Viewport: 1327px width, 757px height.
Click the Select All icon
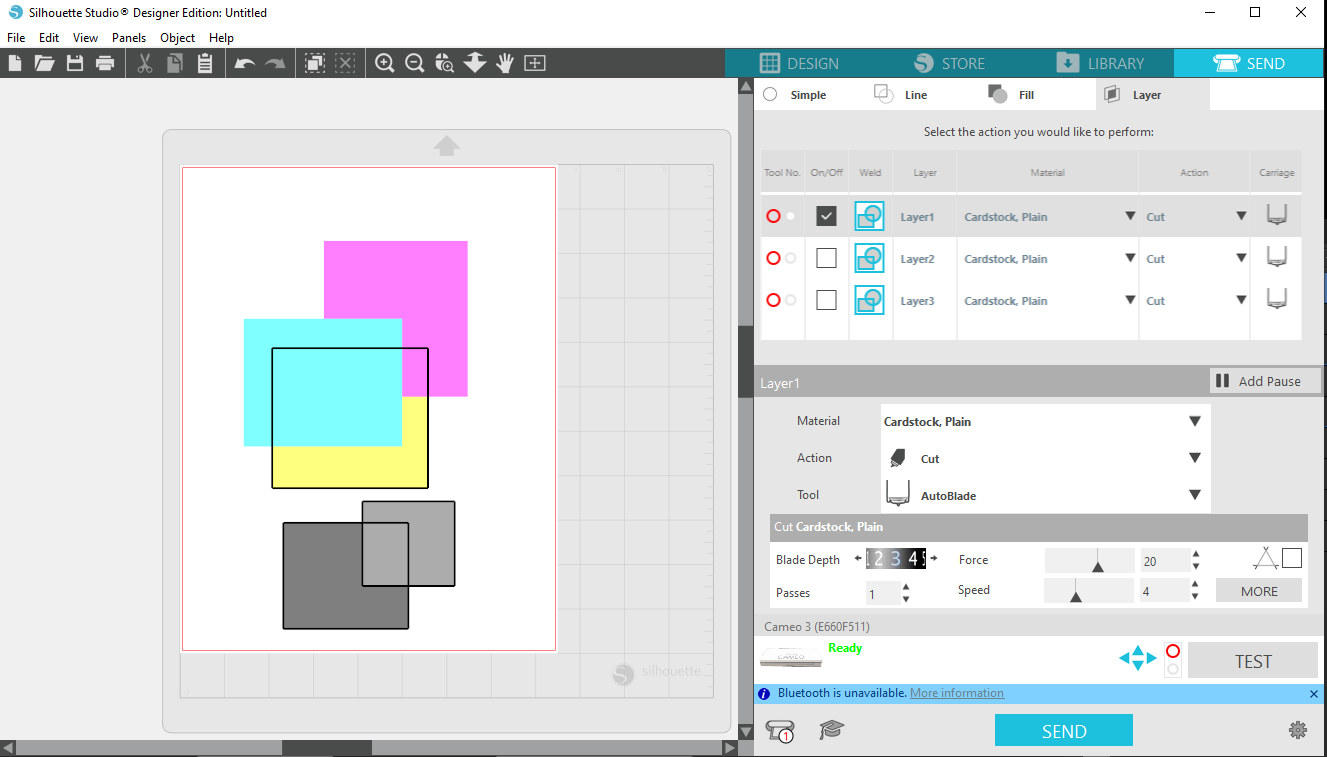[x=314, y=63]
